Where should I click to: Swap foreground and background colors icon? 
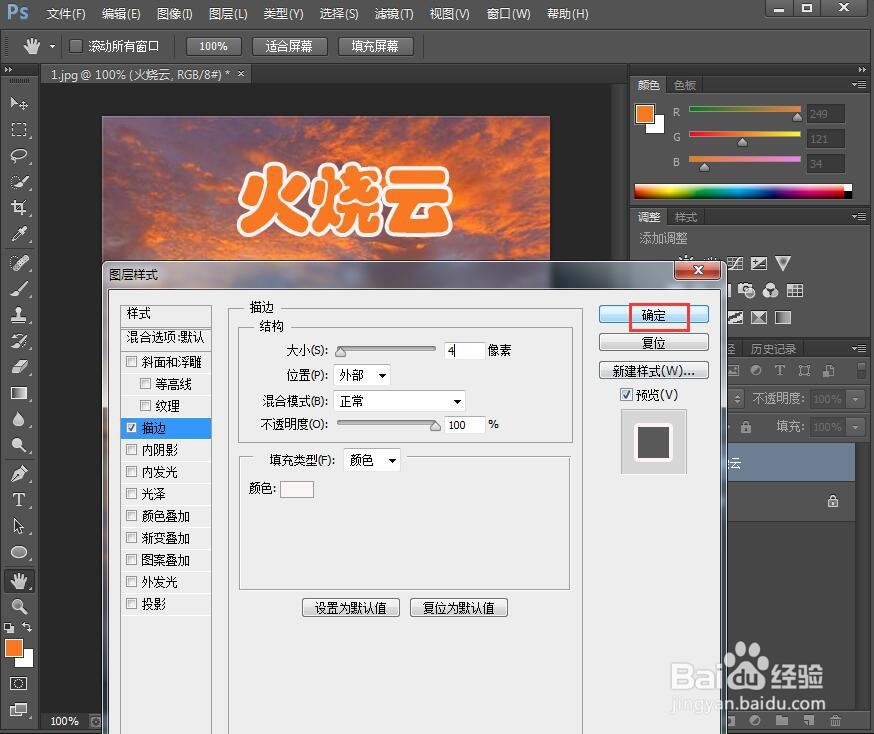click(27, 627)
